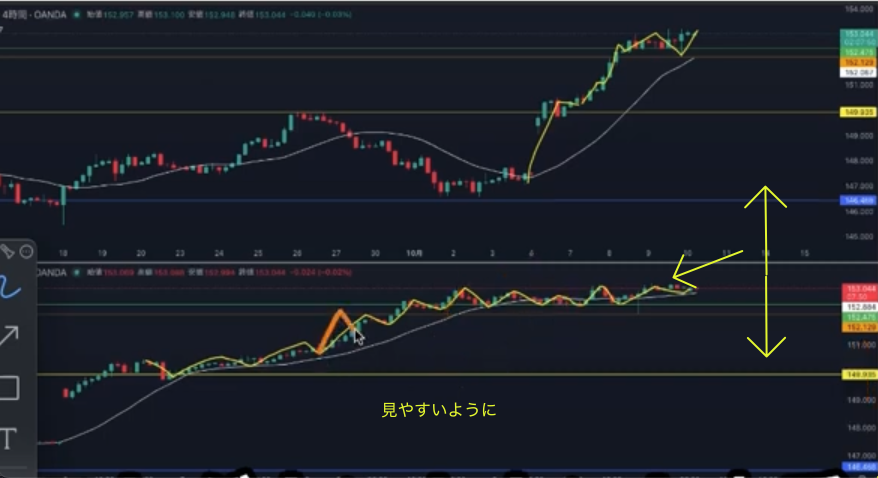Click the red 153.044 price label, lower chart
The image size is (878, 478).
(x=860, y=288)
